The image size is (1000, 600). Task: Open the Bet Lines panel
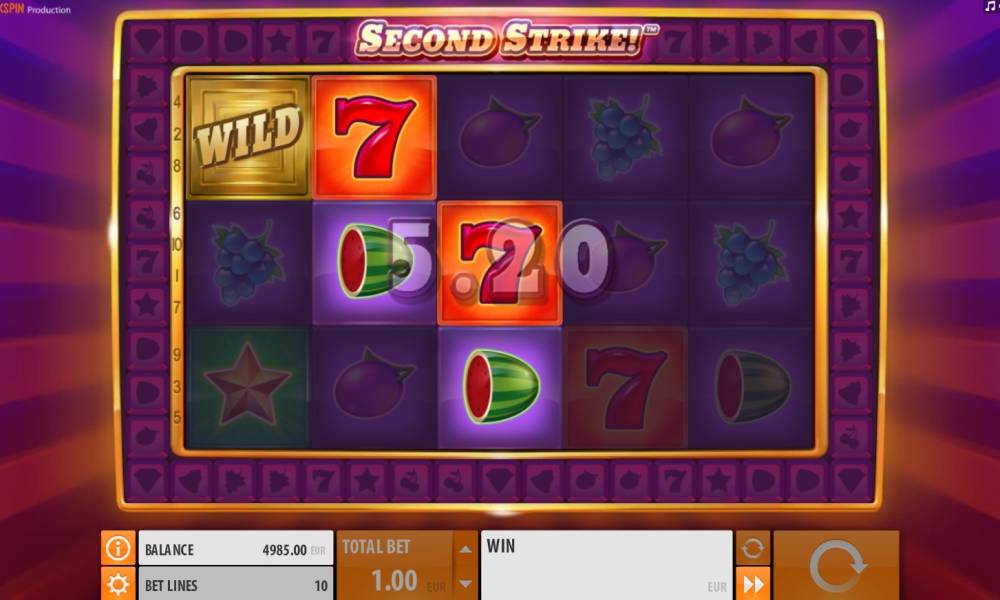[x=236, y=584]
